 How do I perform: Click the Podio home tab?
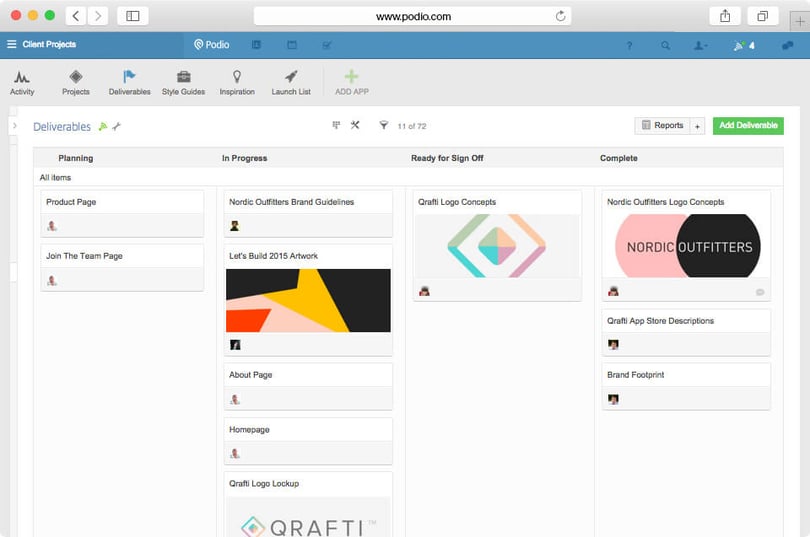coord(211,45)
